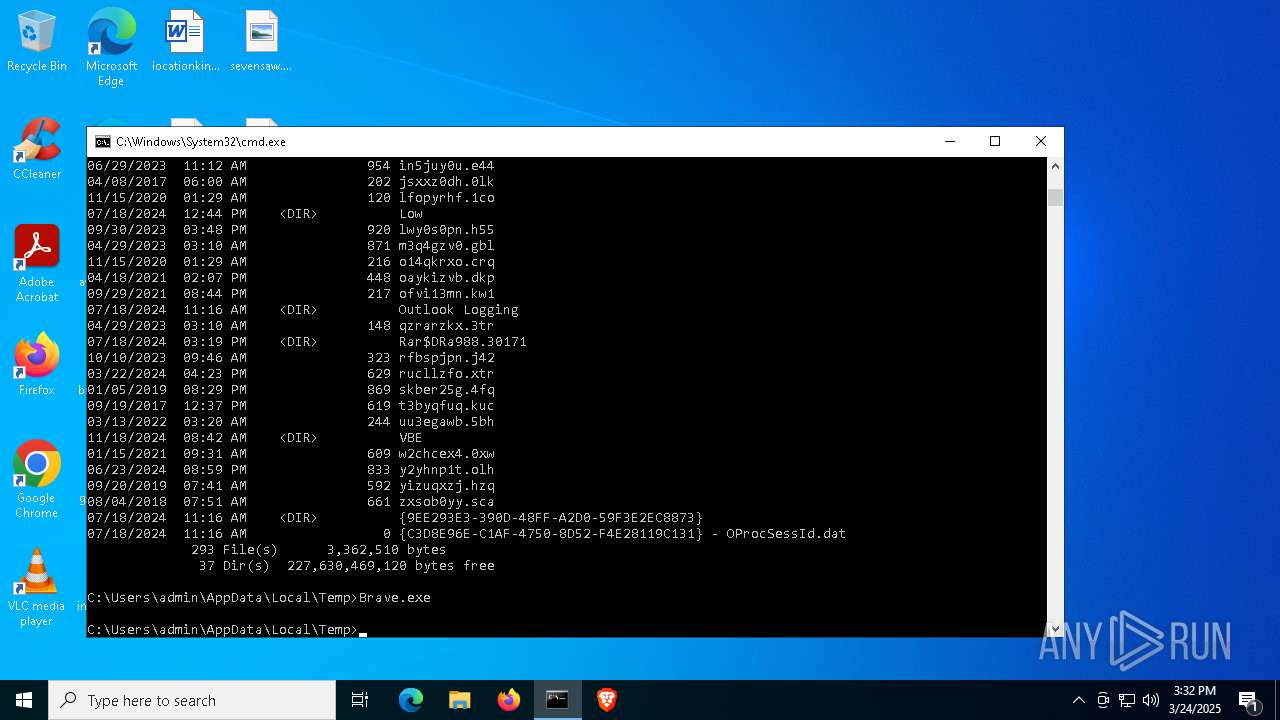1280x720 pixels.
Task: Click the 'Low' directory entry
Action: point(410,214)
